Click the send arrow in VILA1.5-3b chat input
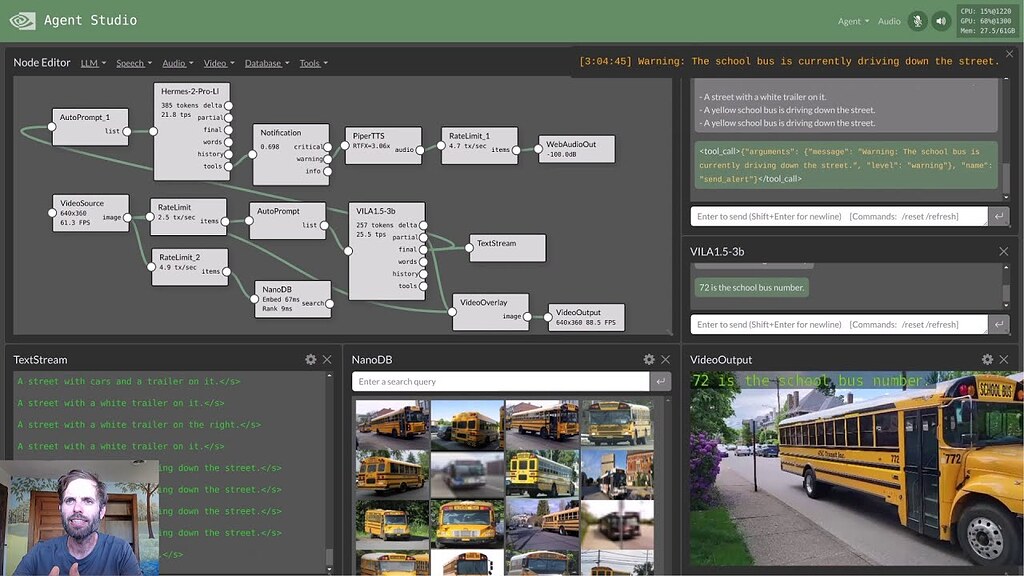This screenshot has width=1024, height=576. click(x=1000, y=323)
